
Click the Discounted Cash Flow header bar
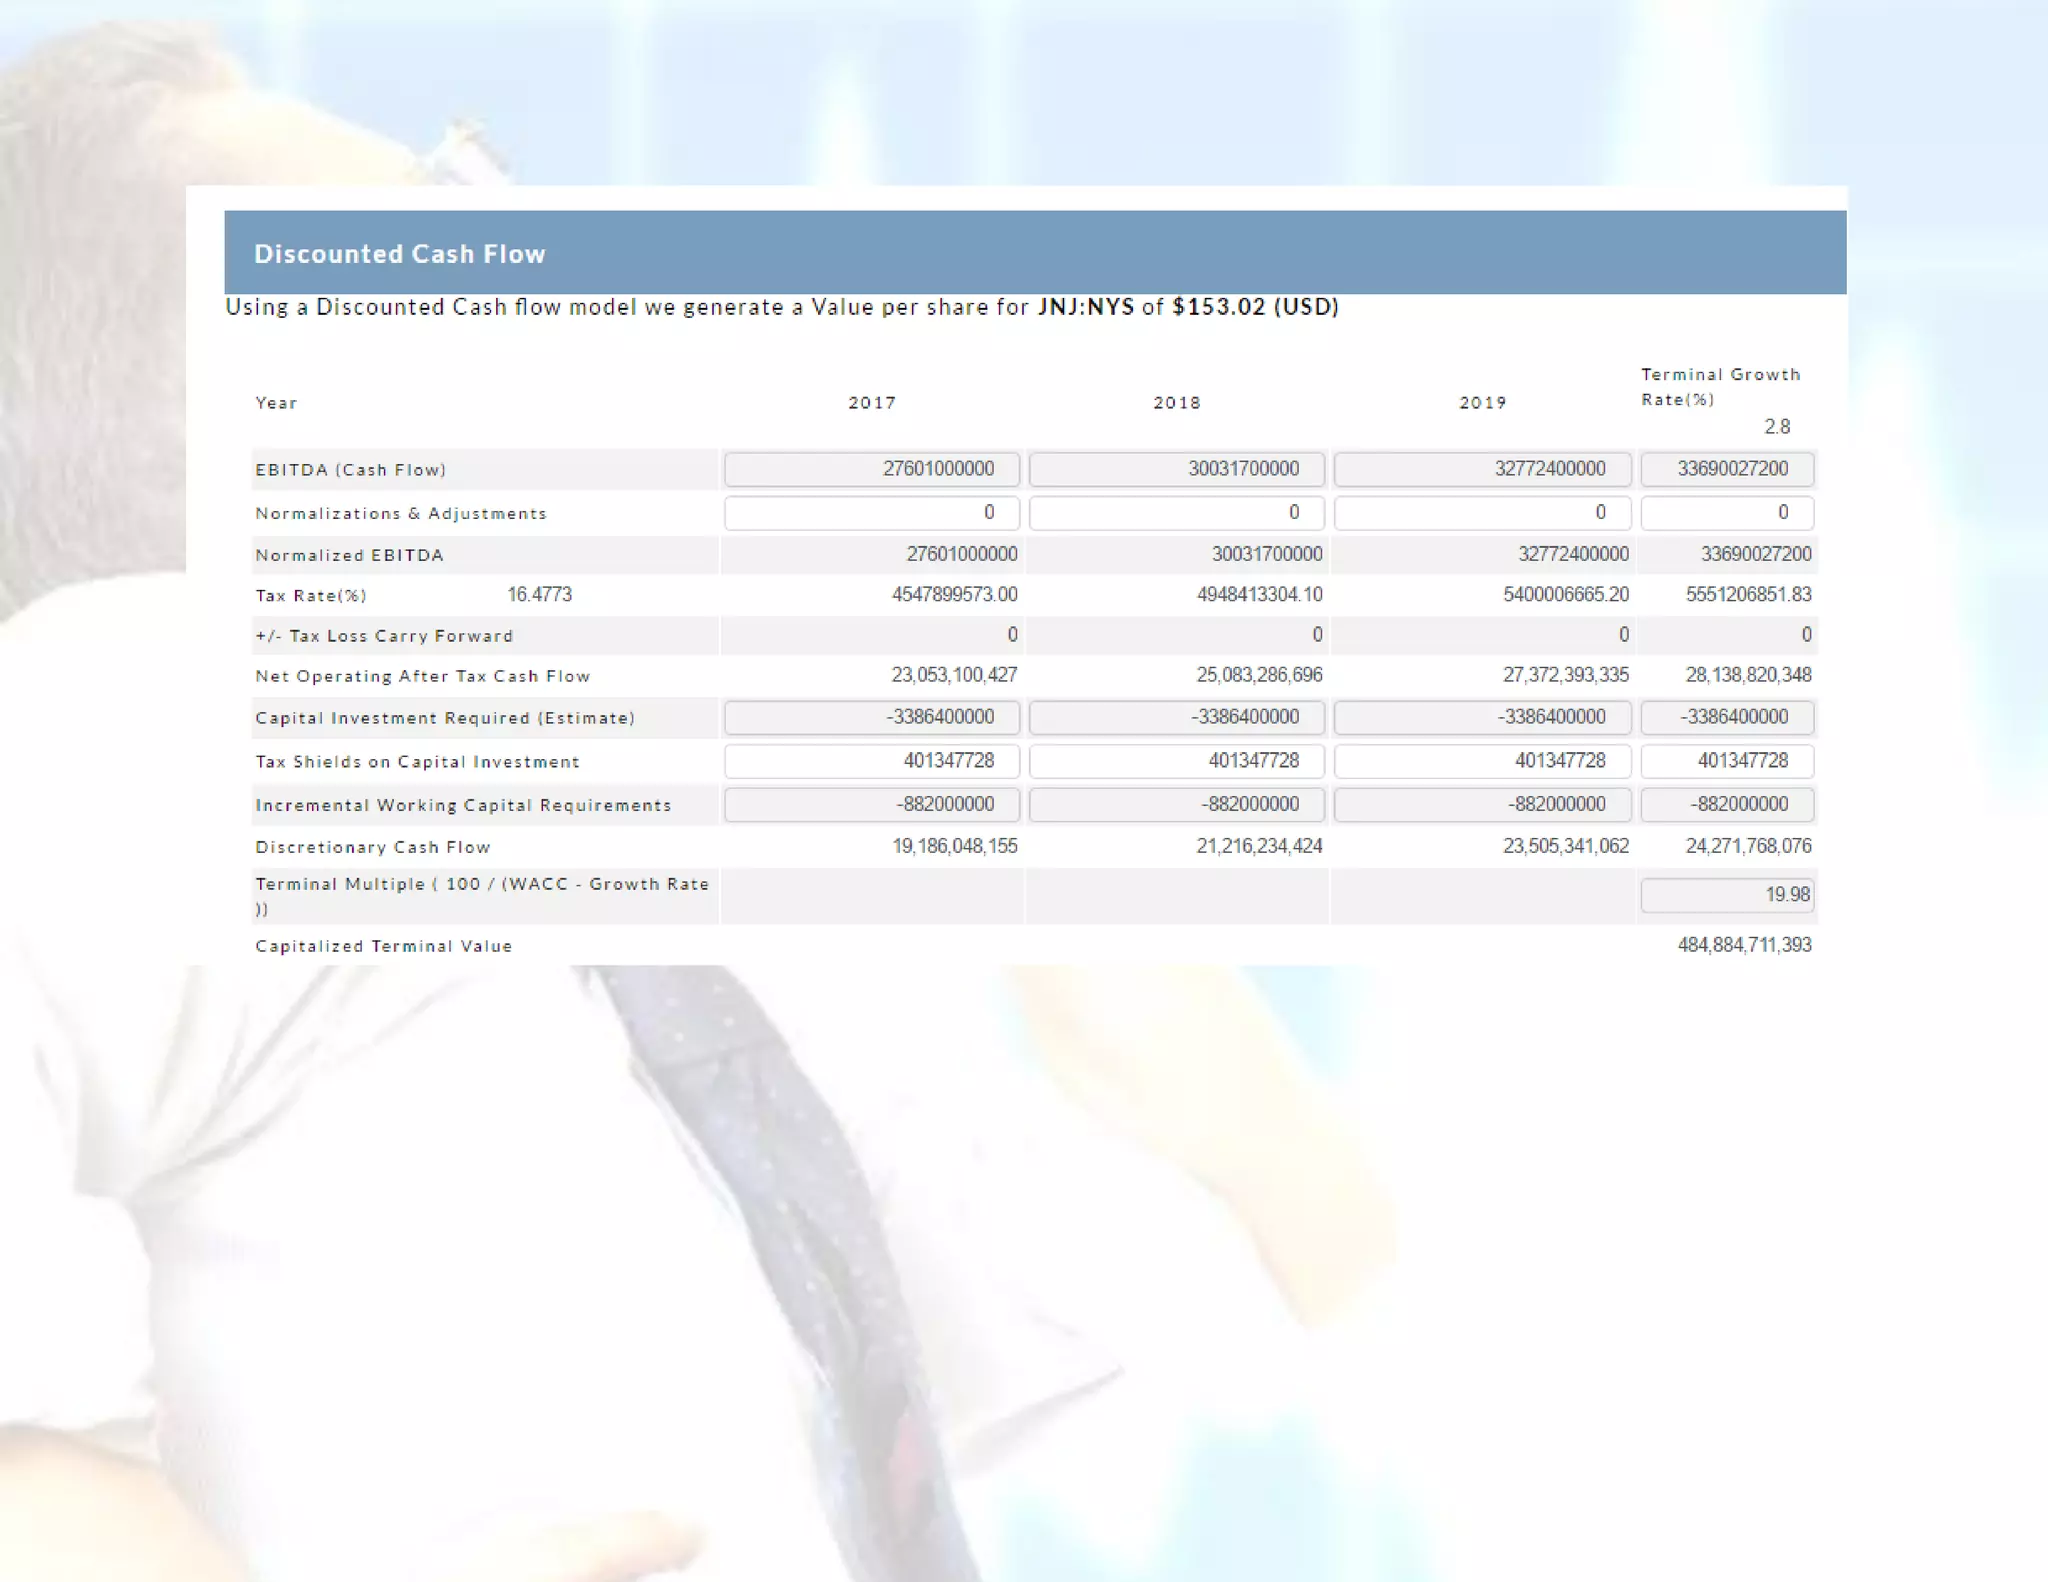(x=1034, y=253)
